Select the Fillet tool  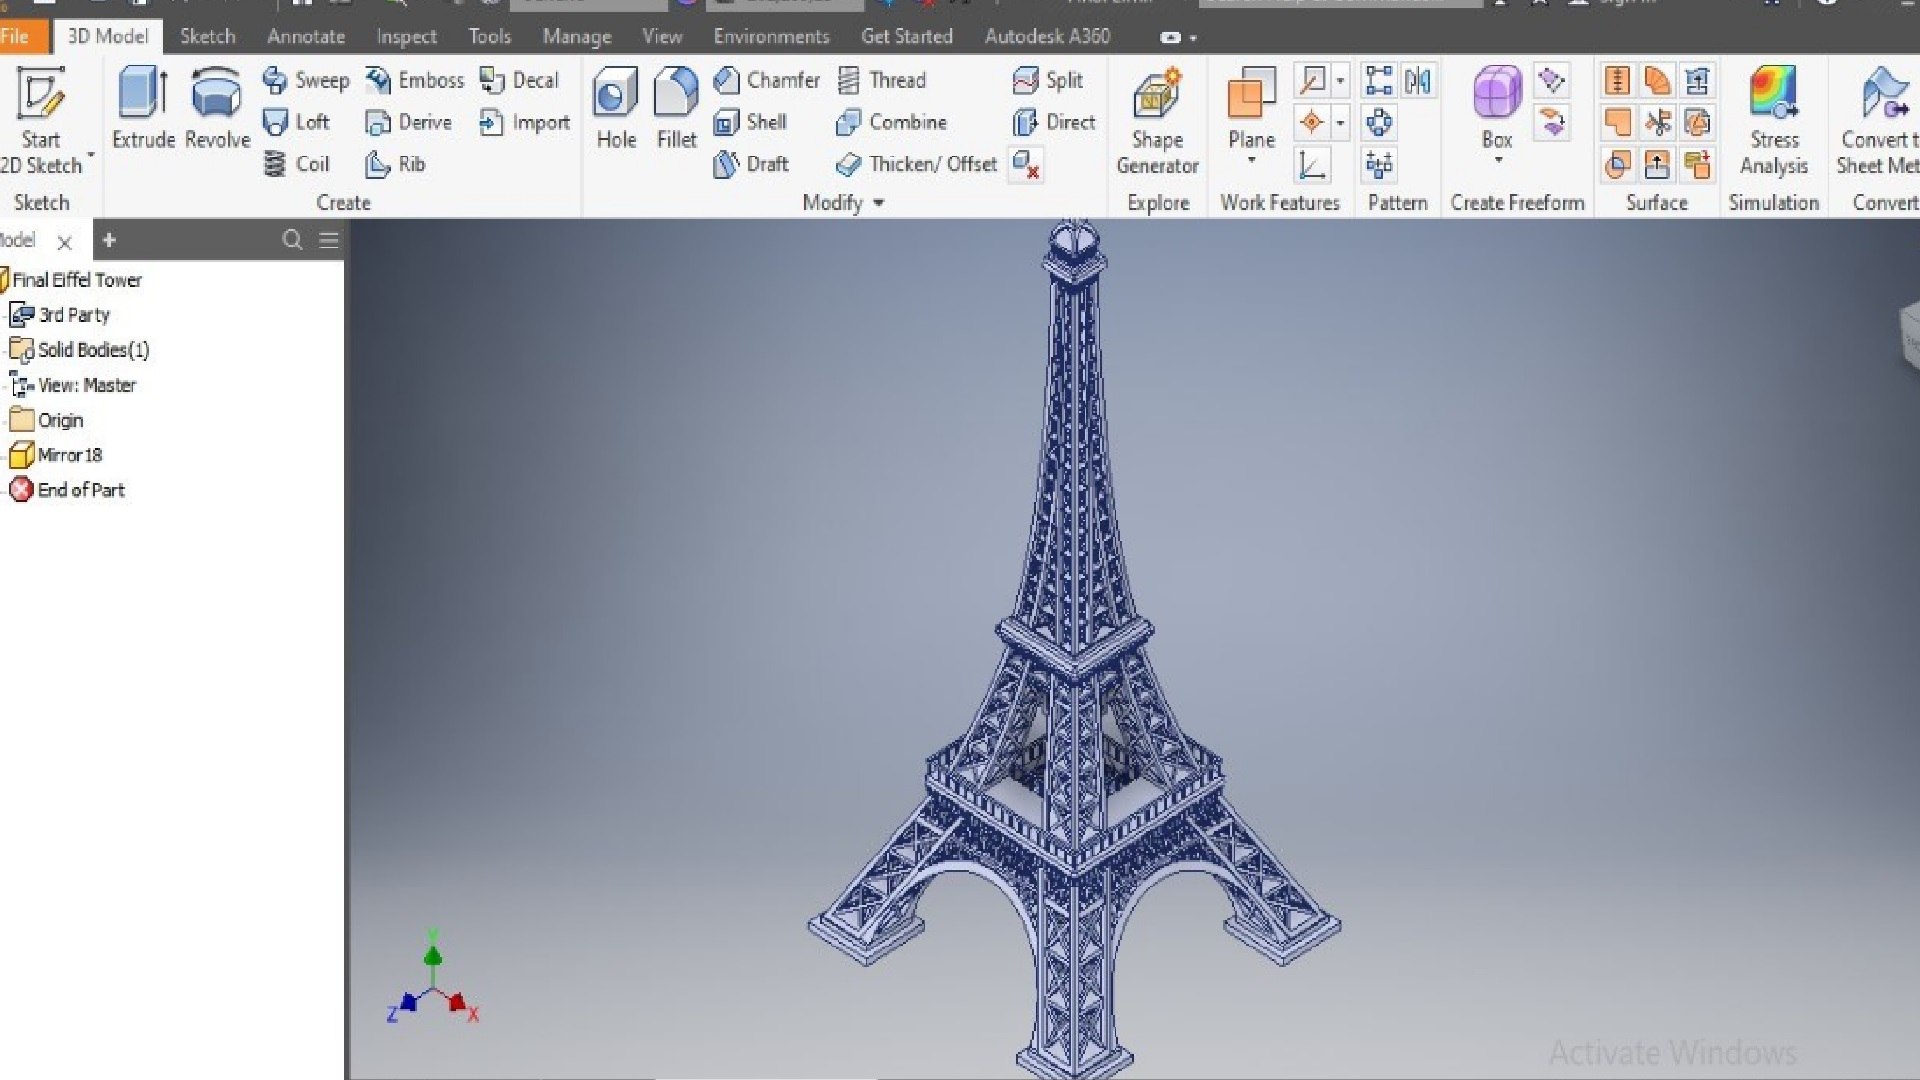(x=676, y=108)
